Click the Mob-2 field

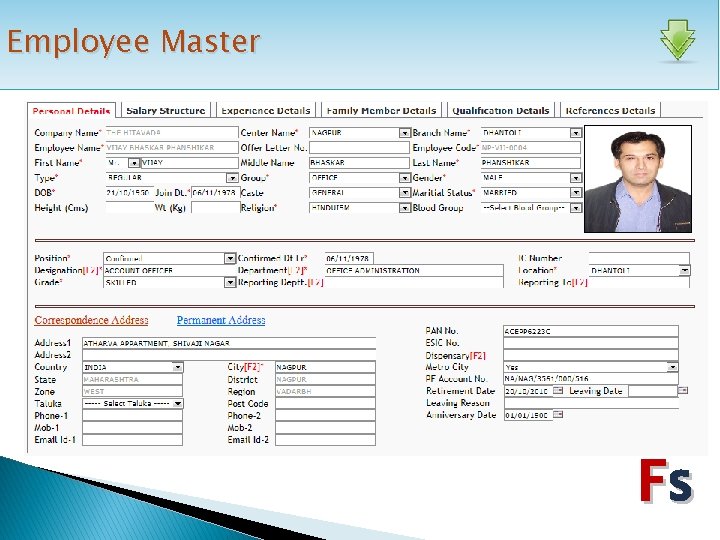click(326, 428)
